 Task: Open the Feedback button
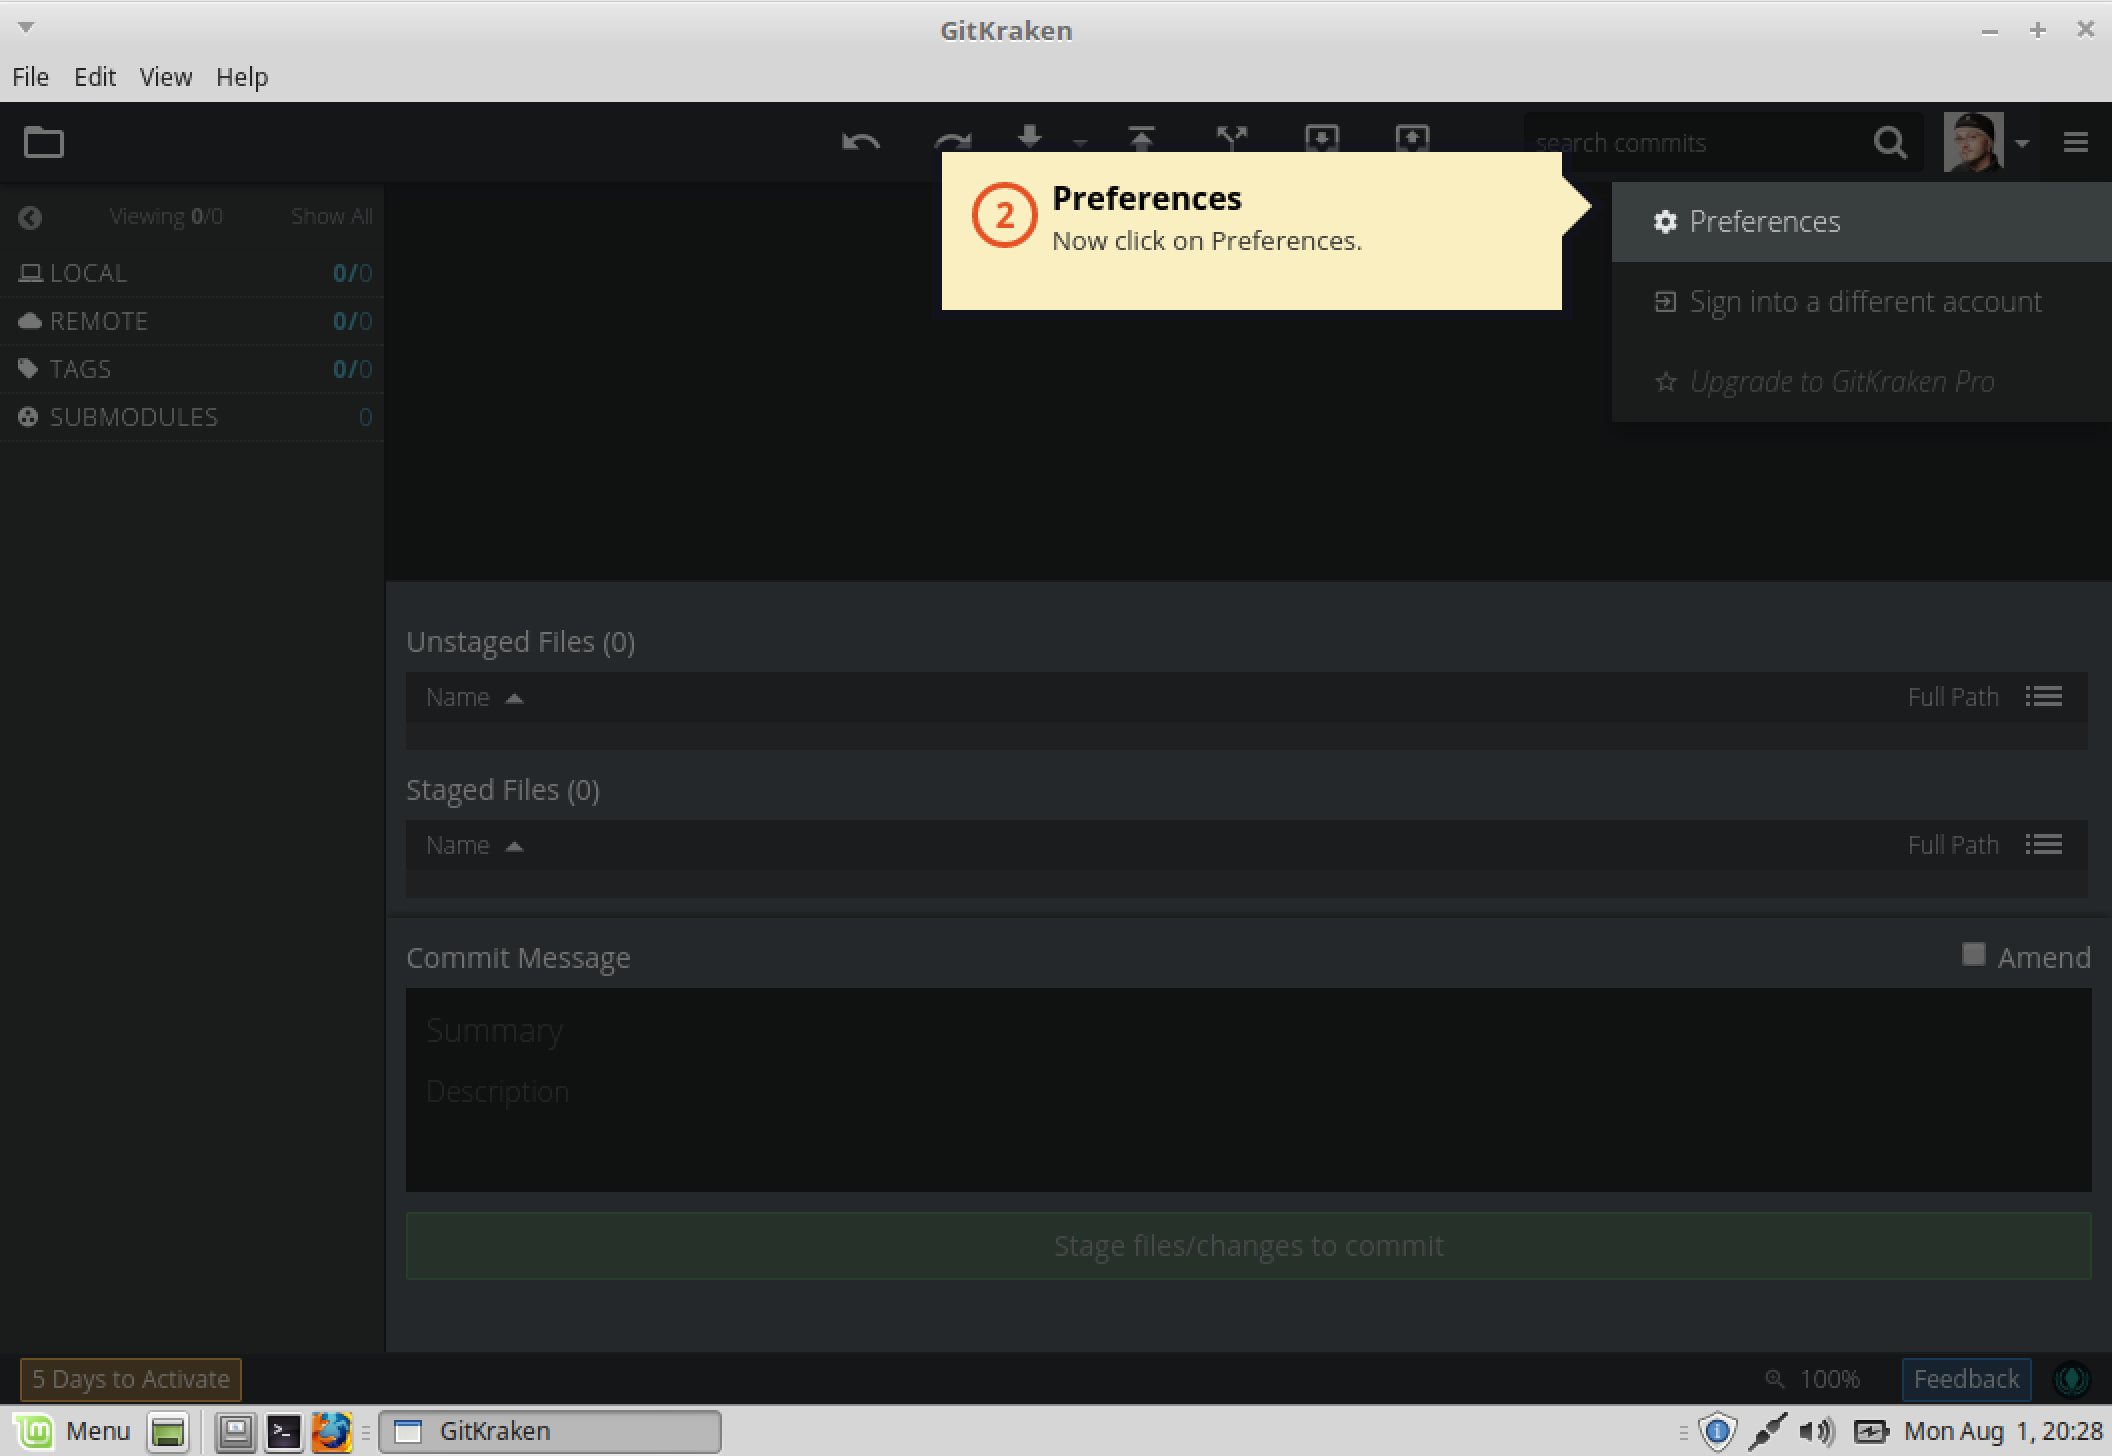pyautogui.click(x=1966, y=1379)
